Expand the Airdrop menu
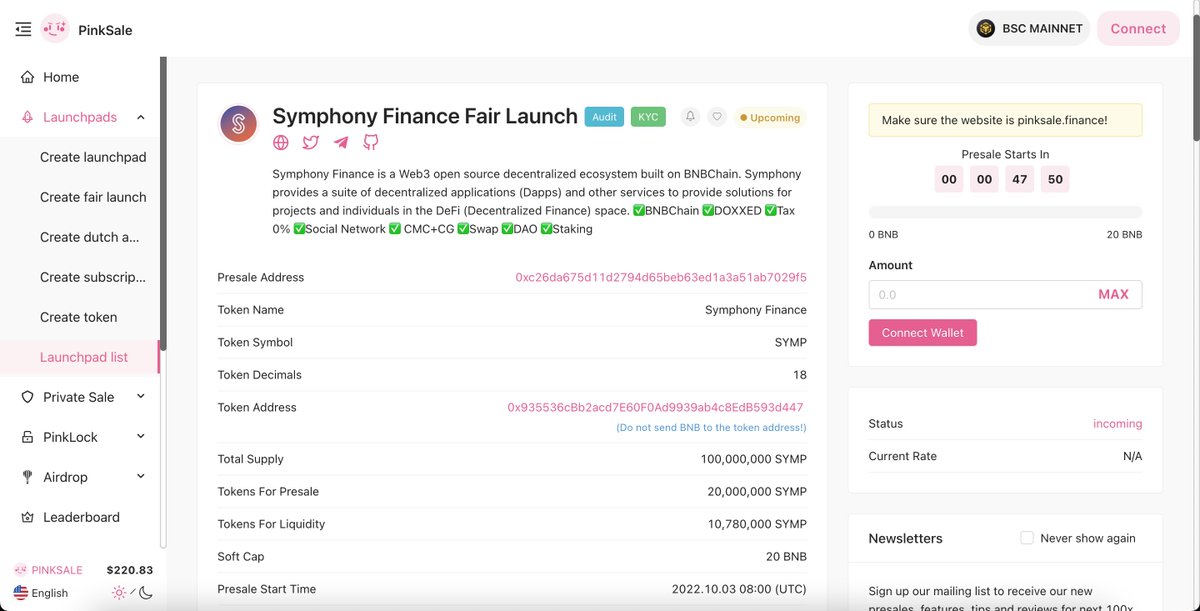 [x=141, y=477]
